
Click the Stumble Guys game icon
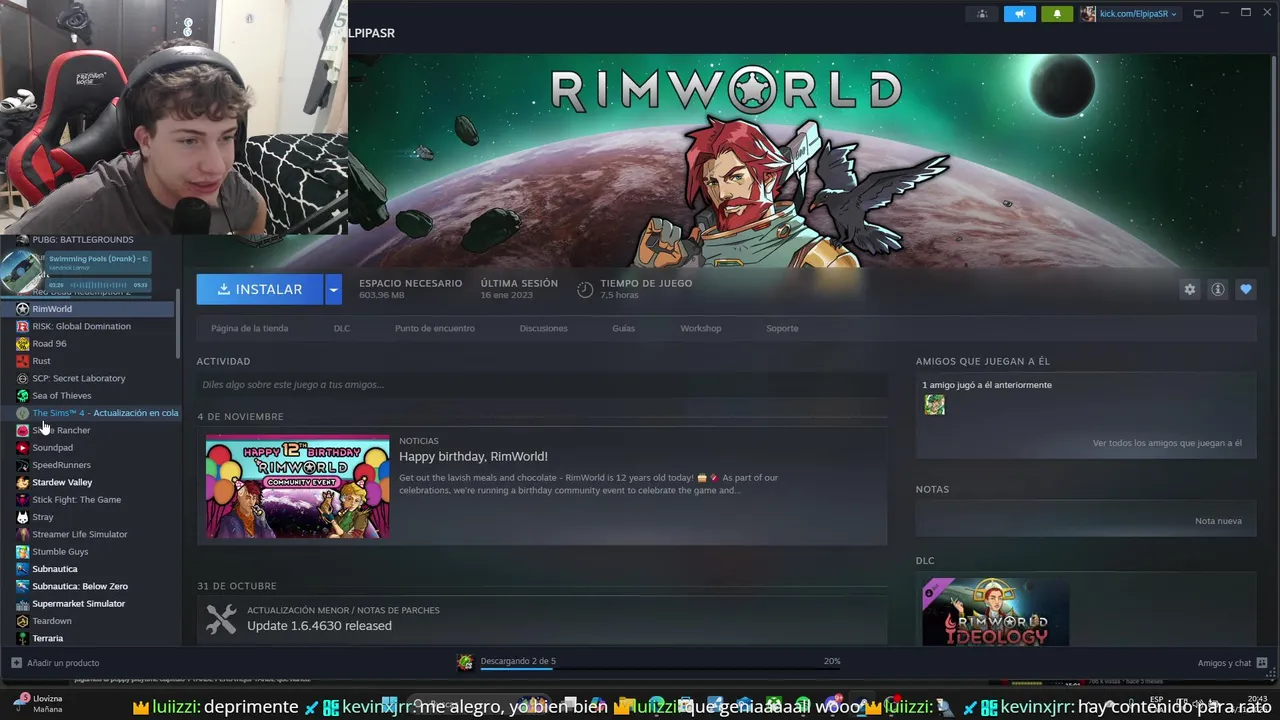point(22,551)
